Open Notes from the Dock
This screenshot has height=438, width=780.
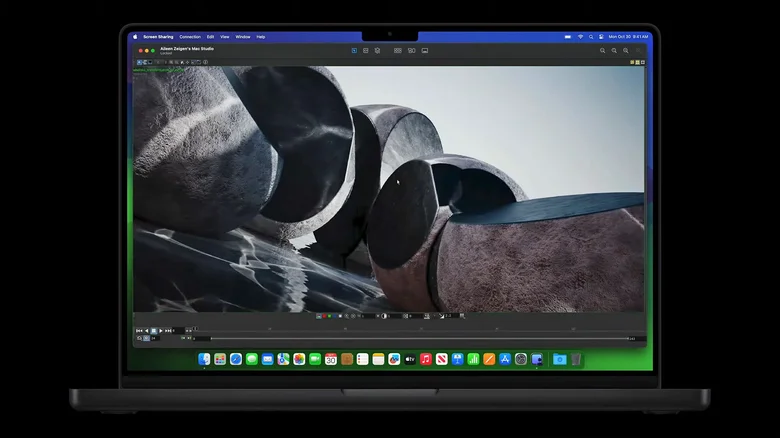click(x=379, y=359)
